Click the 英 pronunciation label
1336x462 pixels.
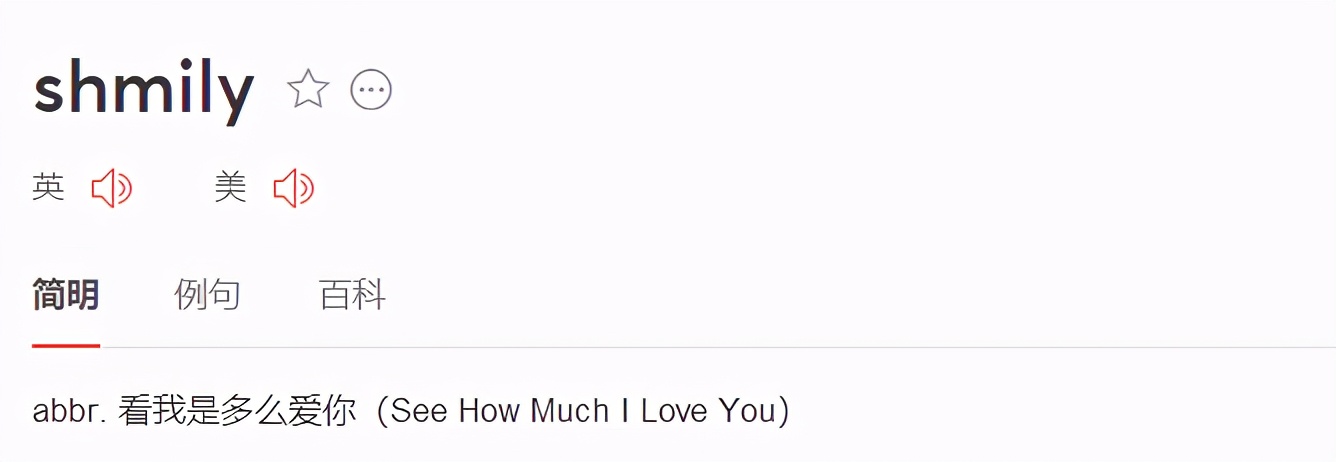[x=48, y=187]
